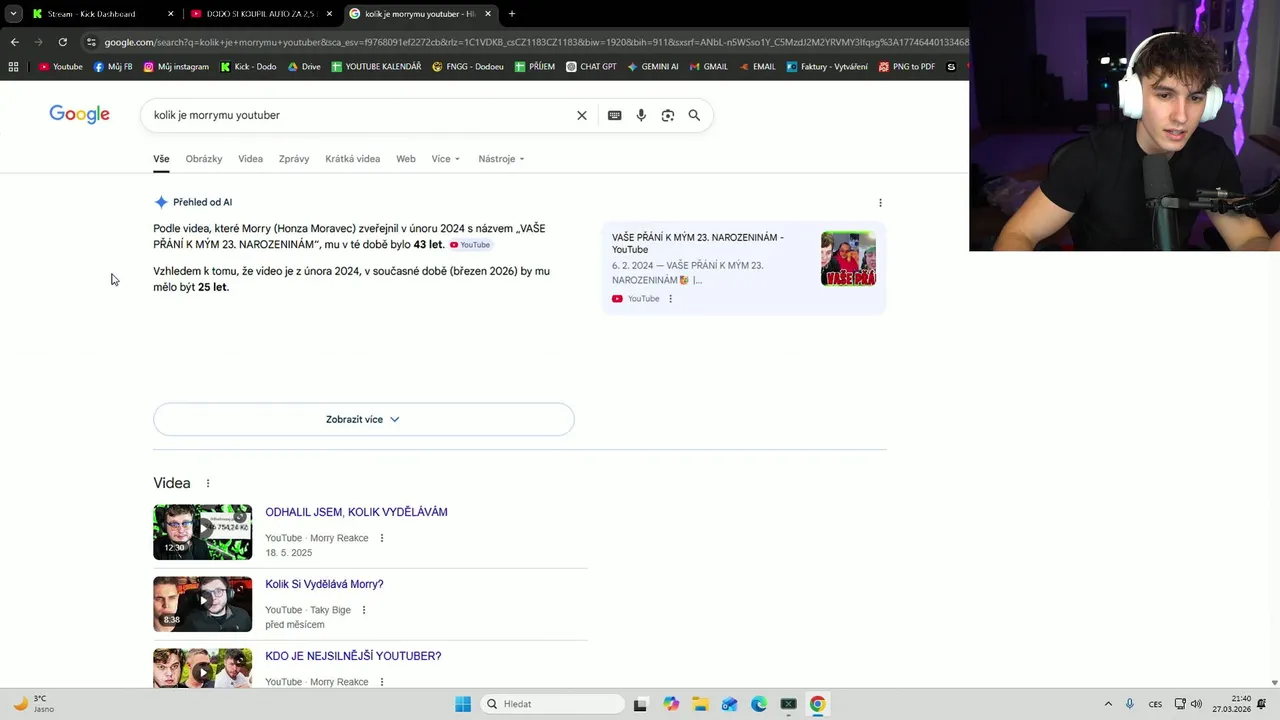Close the Kick Dashboard browser tab
Image resolution: width=1280 pixels, height=720 pixels.
[x=170, y=14]
